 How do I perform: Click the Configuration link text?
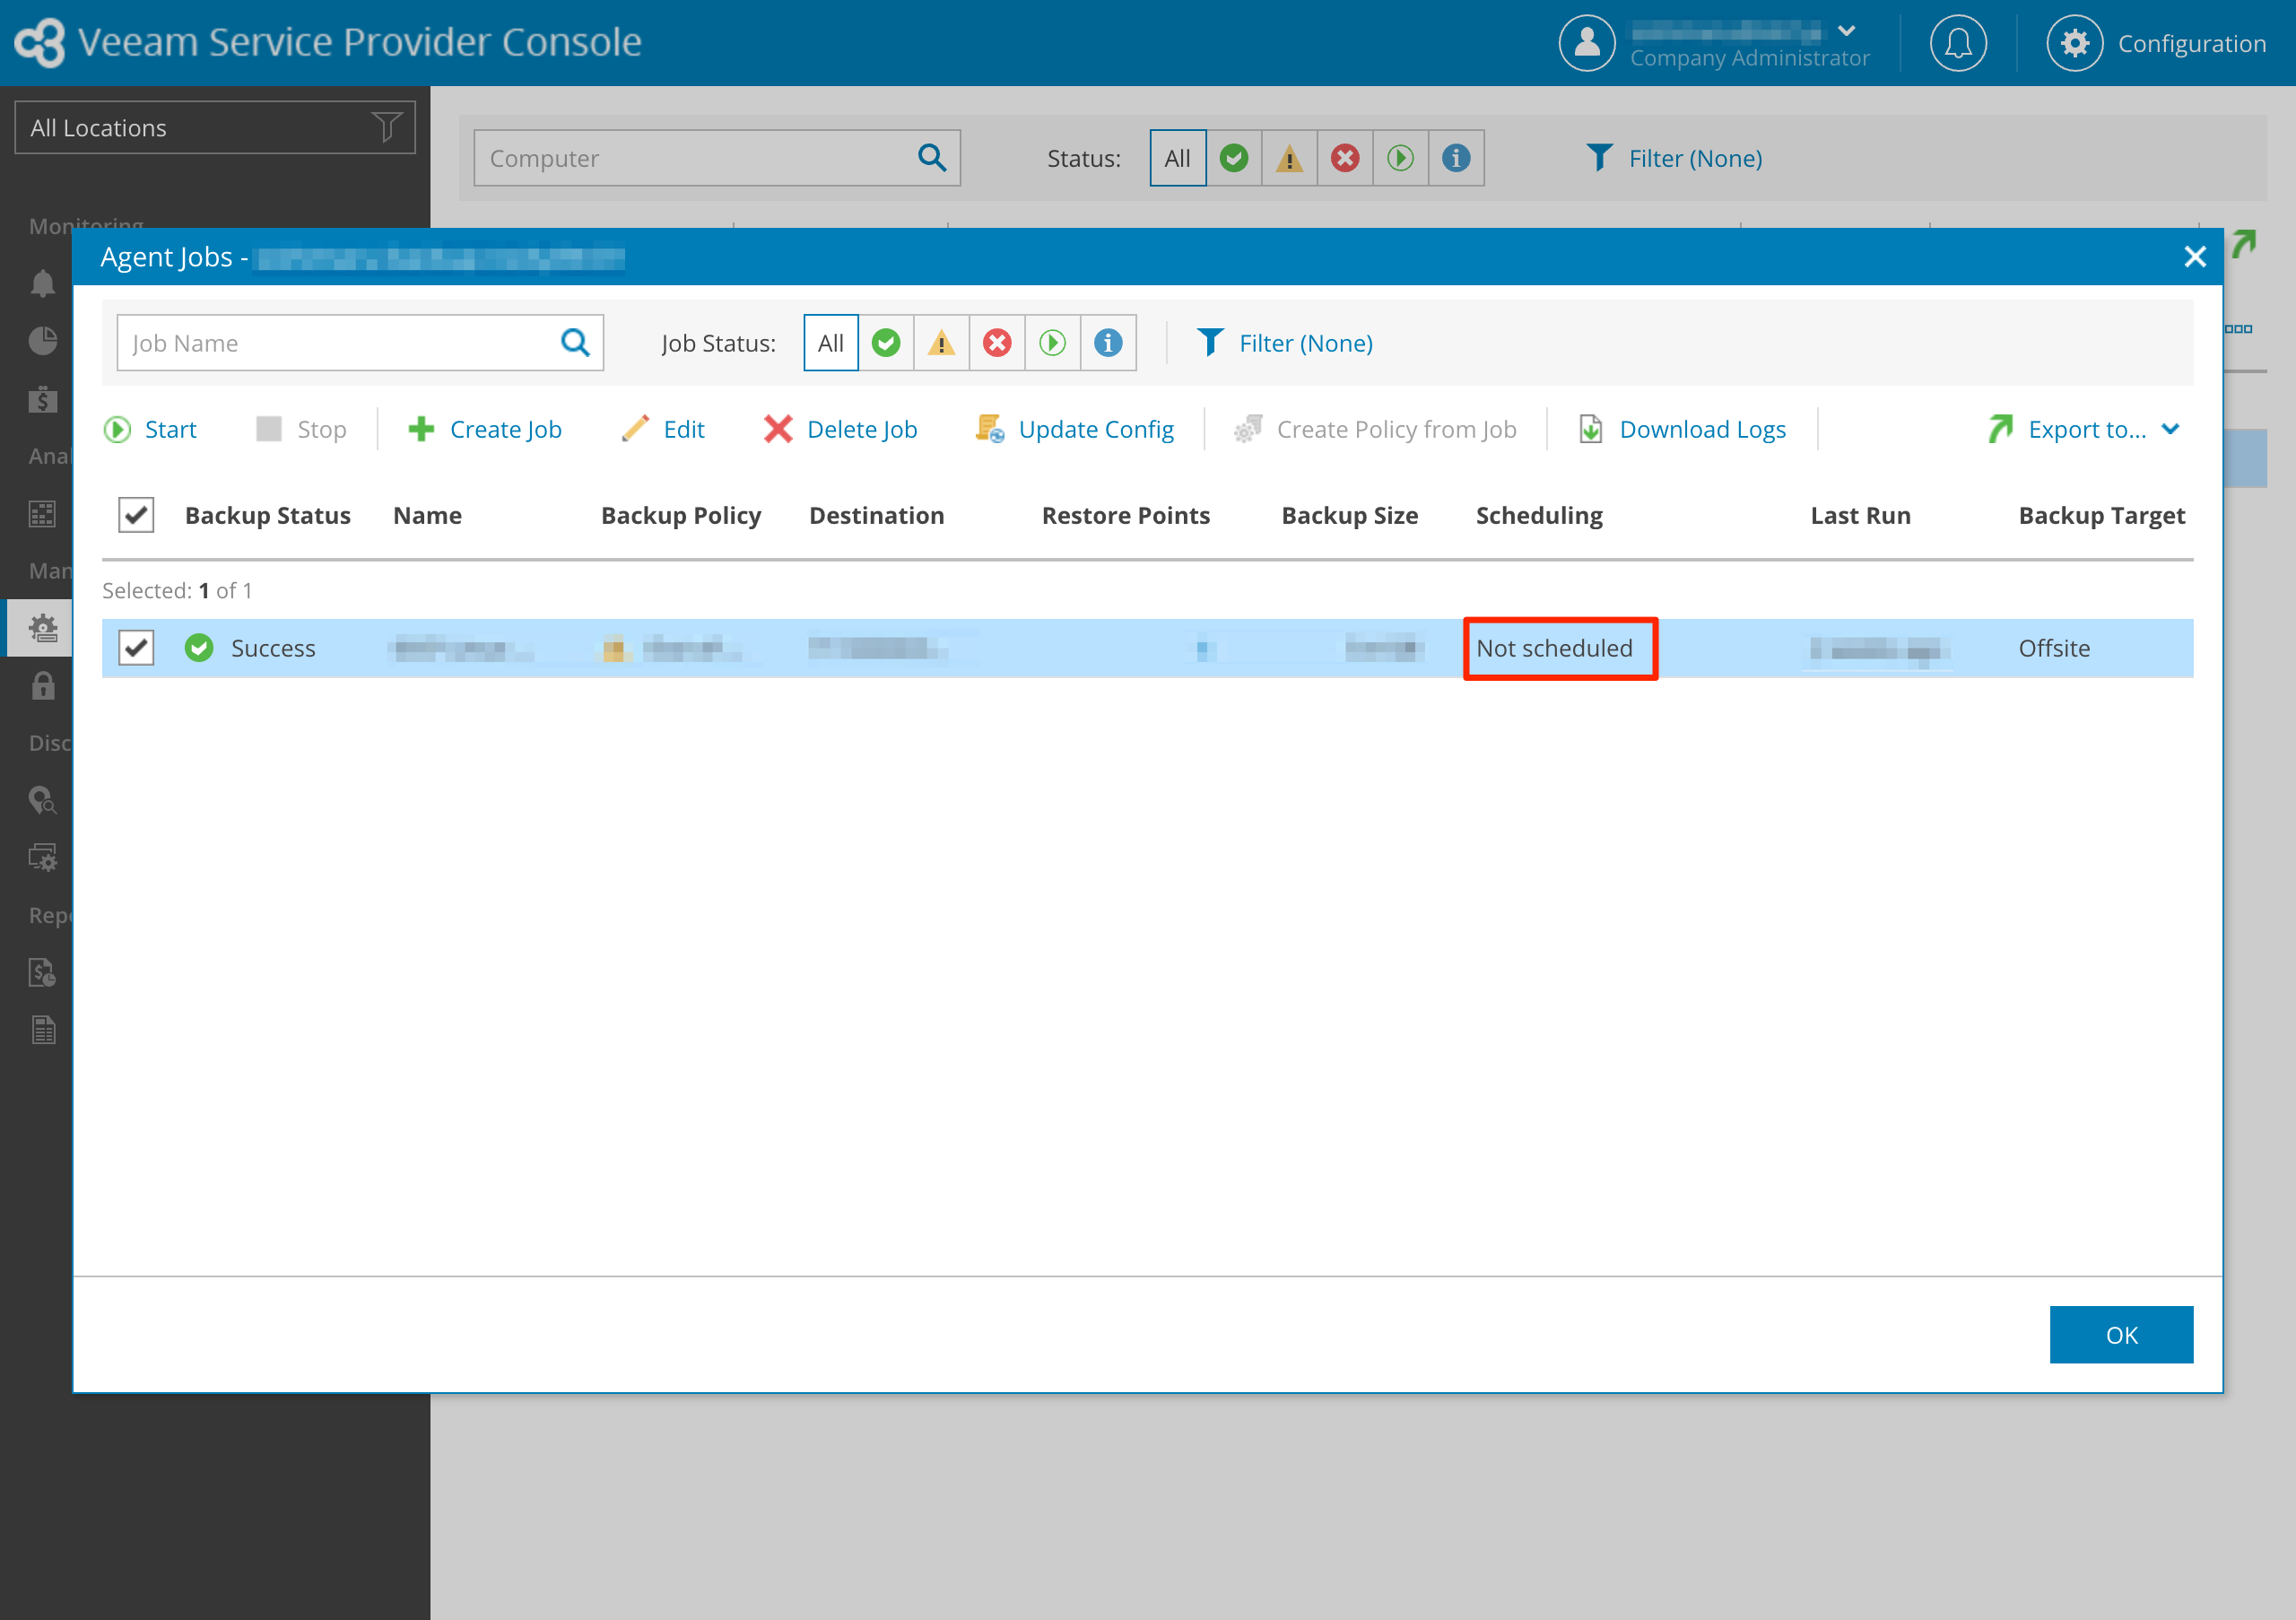(x=2192, y=43)
